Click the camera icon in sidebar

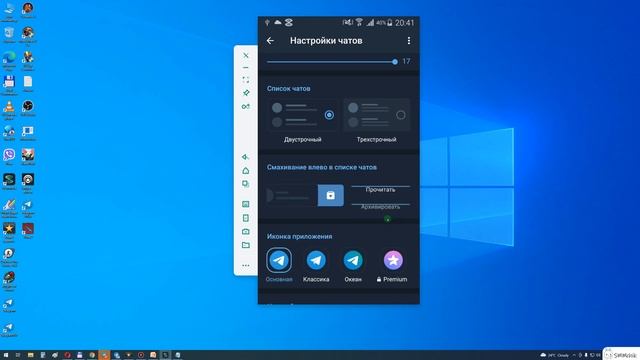pos(246,231)
